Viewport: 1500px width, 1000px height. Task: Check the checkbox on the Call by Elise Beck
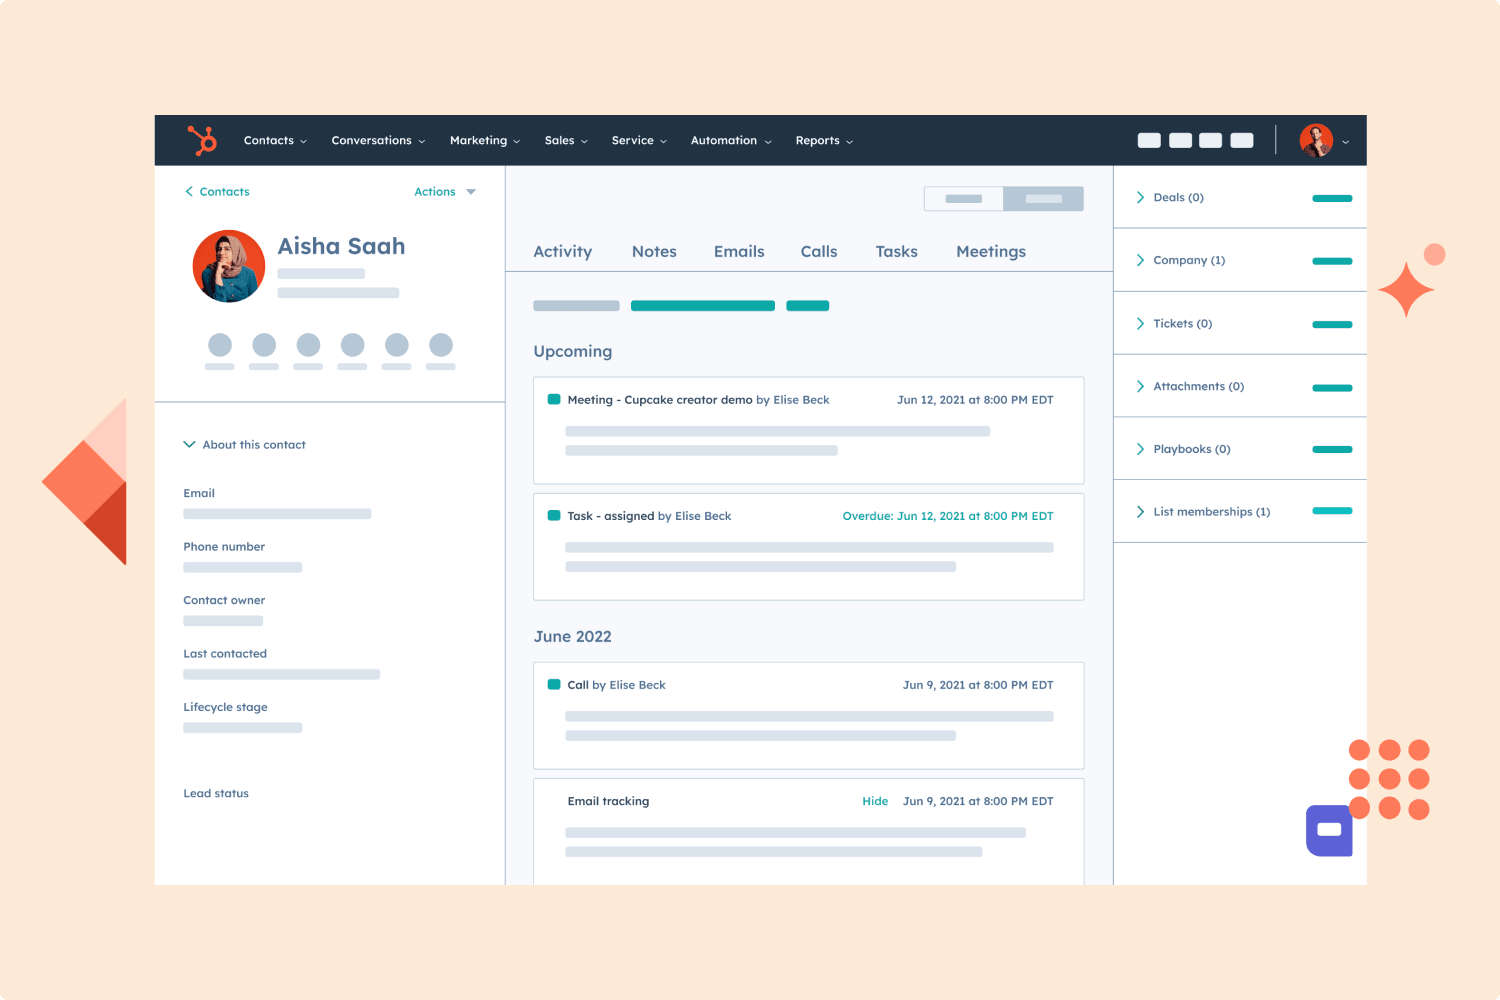(x=554, y=684)
